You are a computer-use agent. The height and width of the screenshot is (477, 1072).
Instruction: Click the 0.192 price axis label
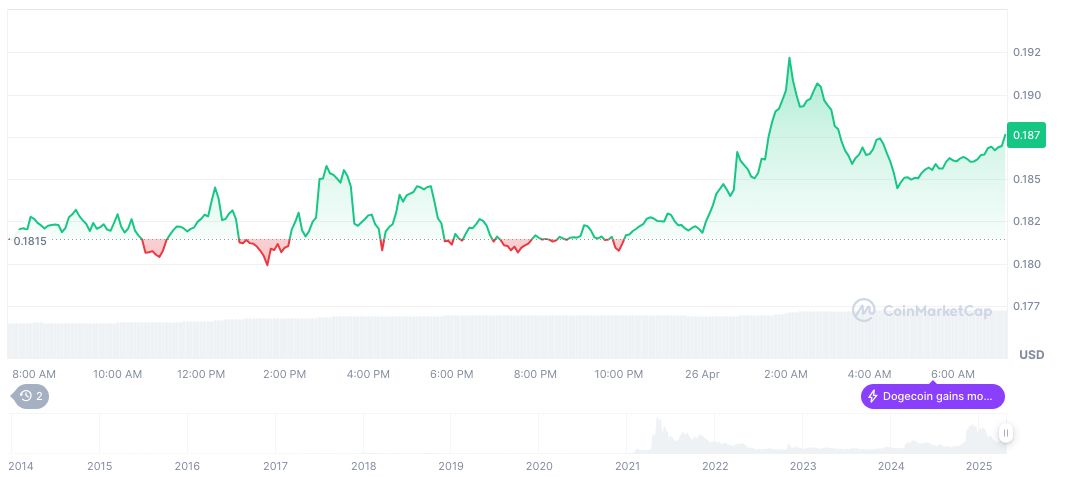[x=1026, y=53]
